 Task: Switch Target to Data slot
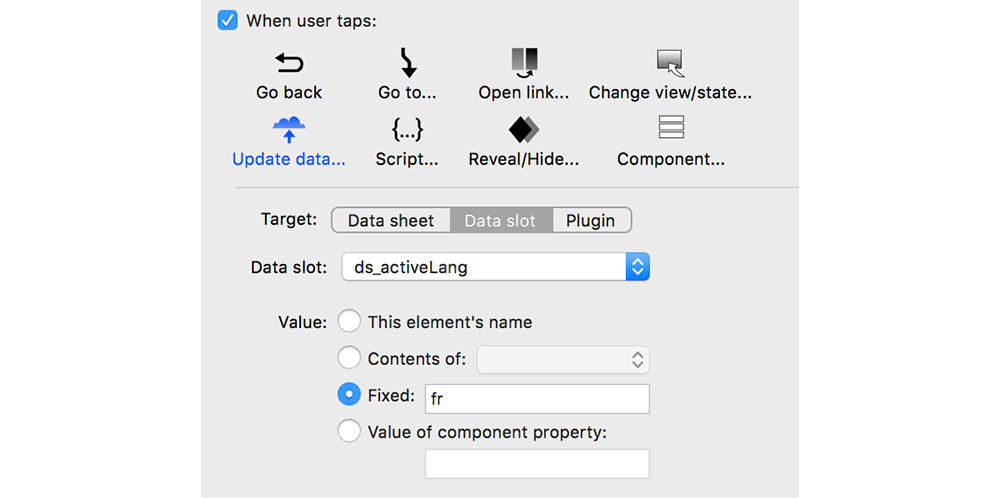click(501, 221)
